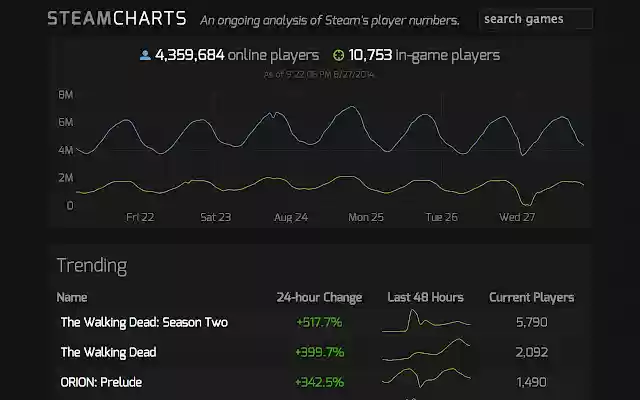This screenshot has width=640, height=400.
Task: Click the Sat 23 axis label
Action: point(216,217)
